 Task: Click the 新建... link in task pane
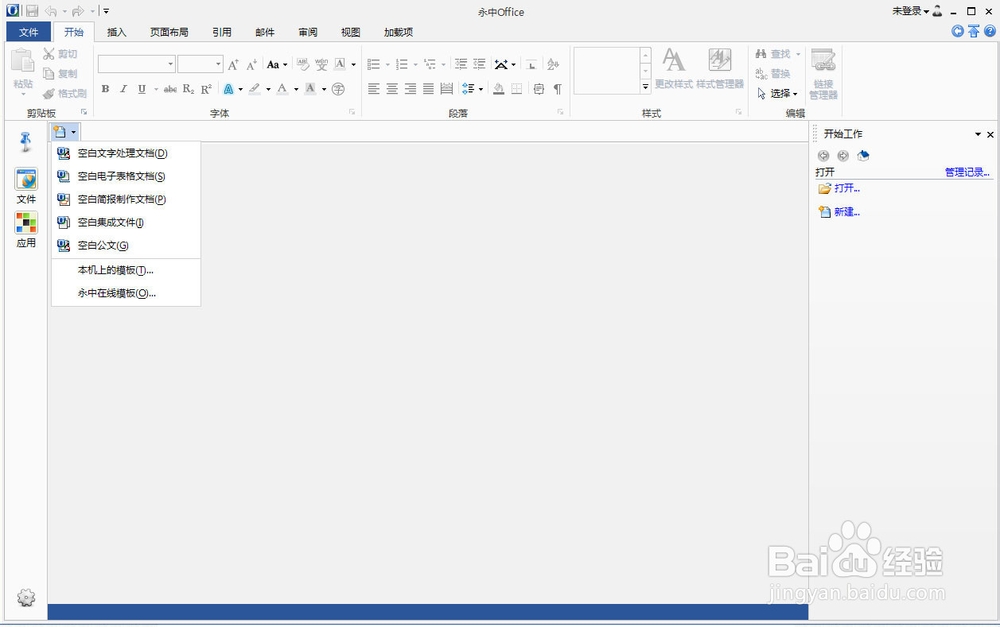coord(847,212)
